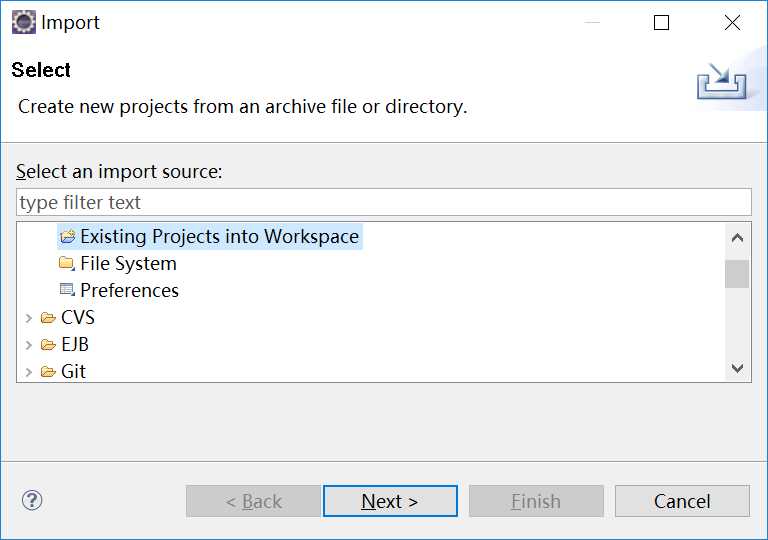Image resolution: width=768 pixels, height=540 pixels.
Task: Click the Existing Projects folder icon
Action: pyautogui.click(x=68, y=237)
